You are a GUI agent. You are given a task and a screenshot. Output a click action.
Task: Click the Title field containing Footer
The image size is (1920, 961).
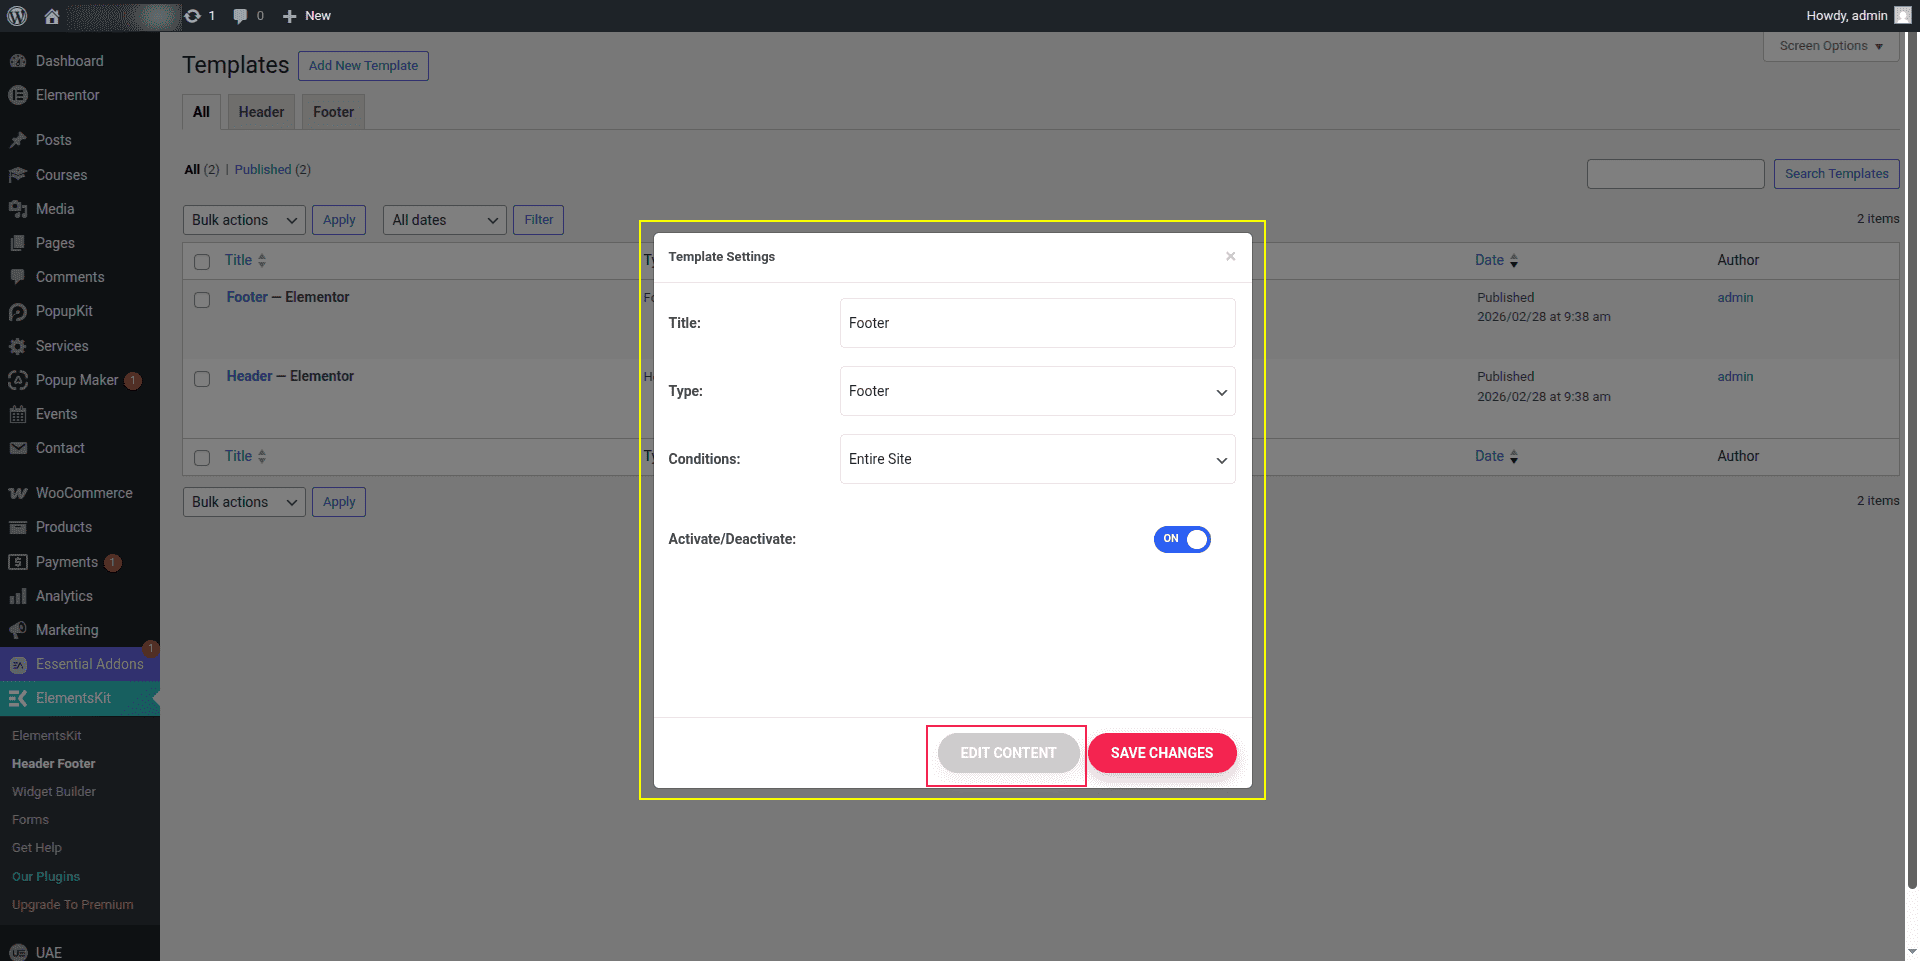(1037, 323)
